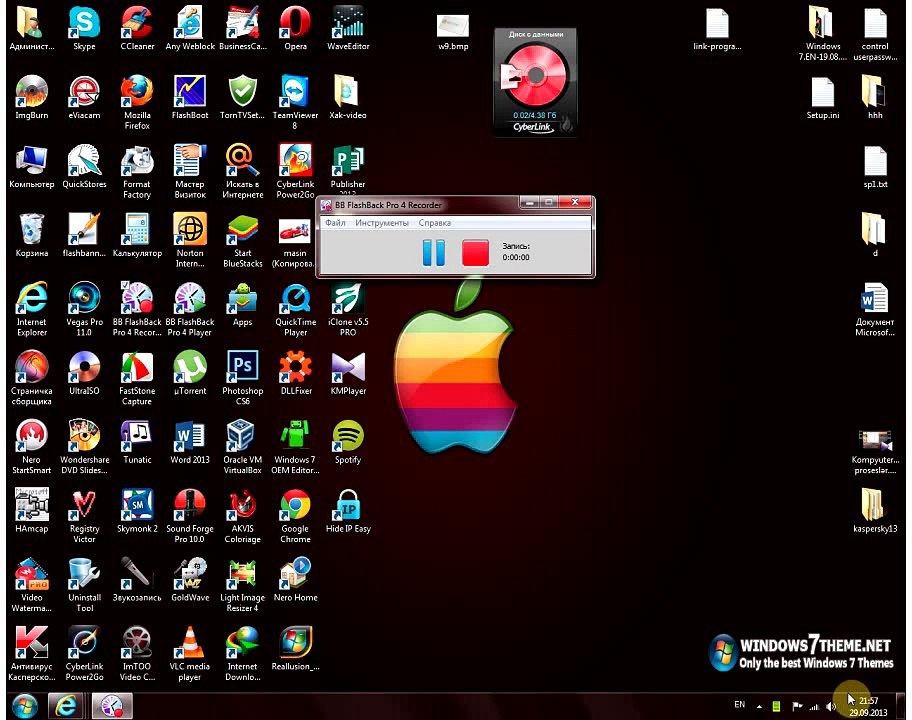Viewport: 912px width, 720px height.
Task: Launch the GoldWave desktop icon
Action: tap(190, 580)
